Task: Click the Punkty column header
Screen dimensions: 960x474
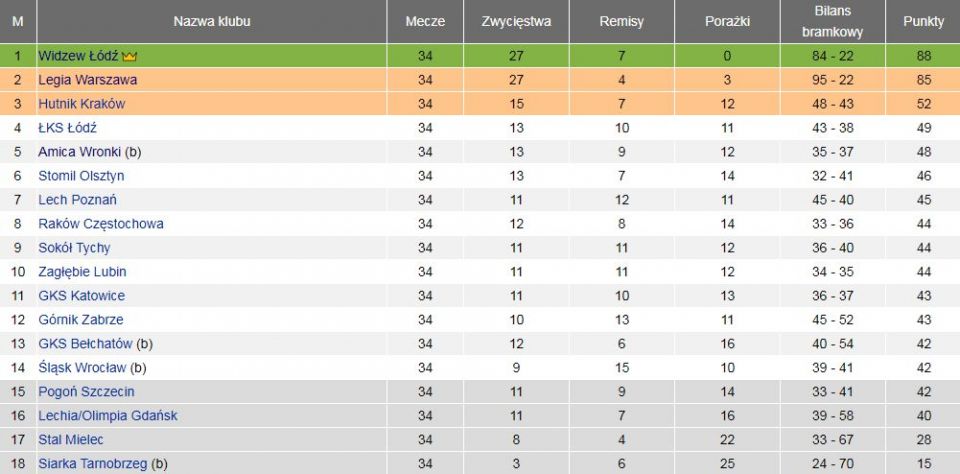Action: click(x=923, y=21)
